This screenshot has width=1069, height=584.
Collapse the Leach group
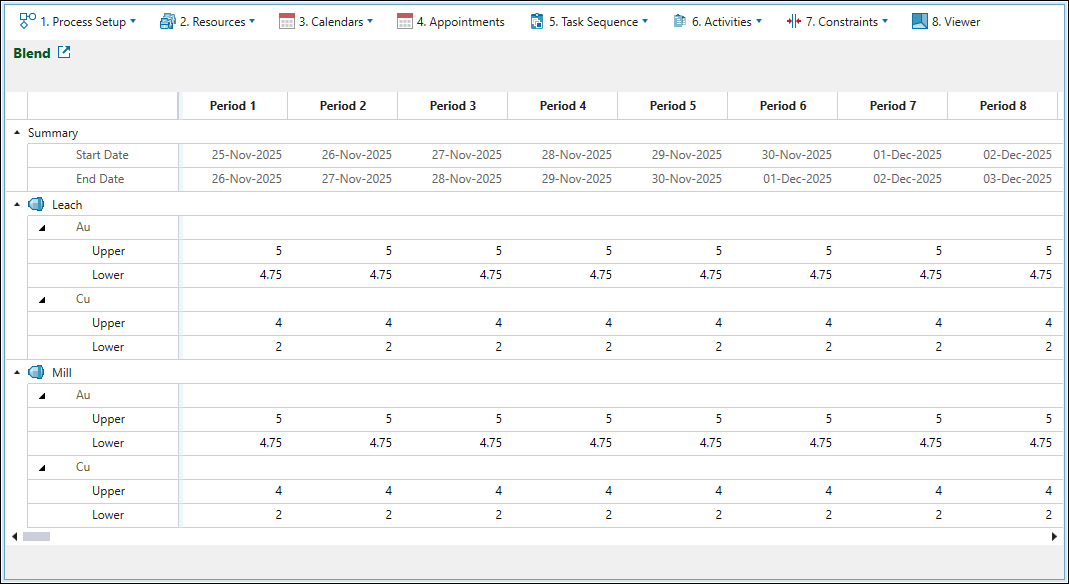coord(17,204)
